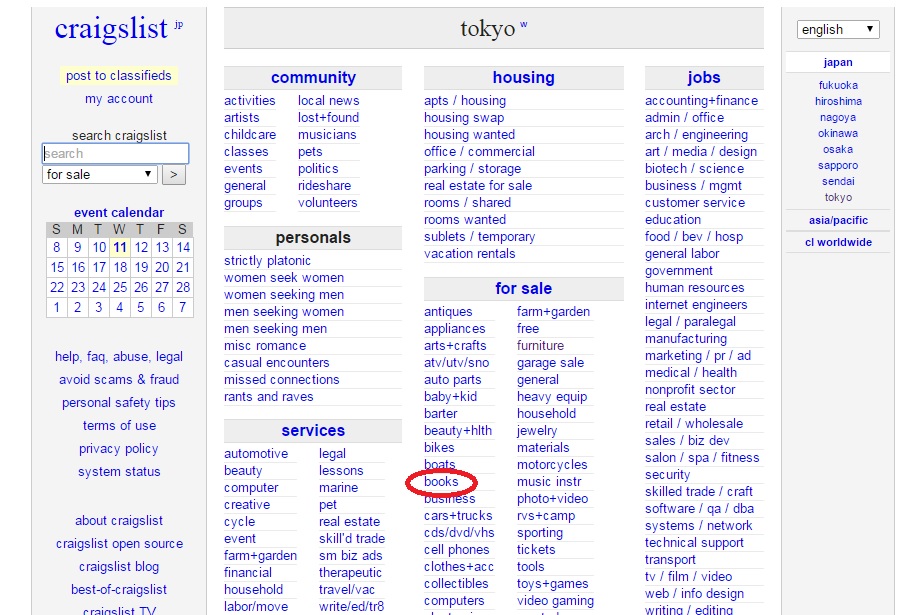918x615 pixels.
Task: Open 'personal safety tips' link
Action: [x=119, y=402]
